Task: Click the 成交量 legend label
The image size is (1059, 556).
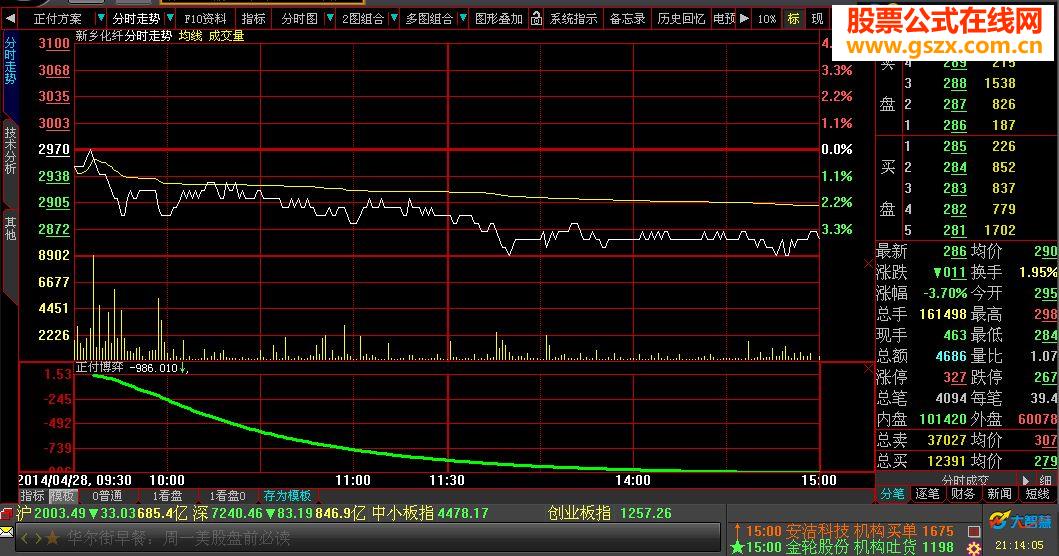Action: (226, 36)
